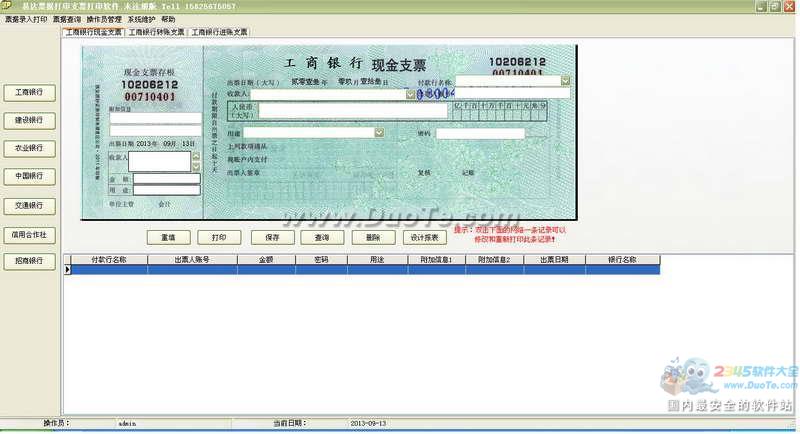Viewport: 800px width, 434px height.
Task: Open the 系统维护 menu
Action: click(141, 19)
